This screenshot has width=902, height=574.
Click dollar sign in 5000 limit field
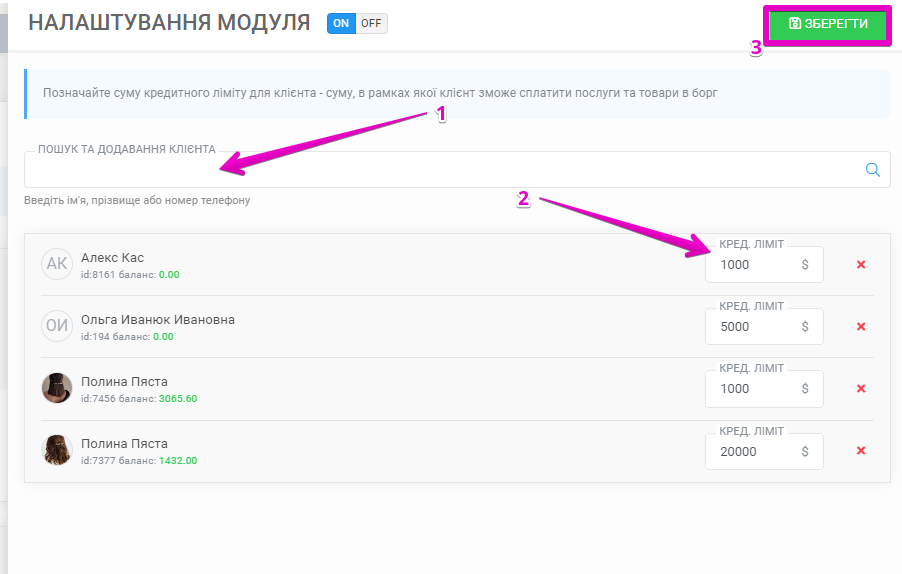click(x=805, y=327)
